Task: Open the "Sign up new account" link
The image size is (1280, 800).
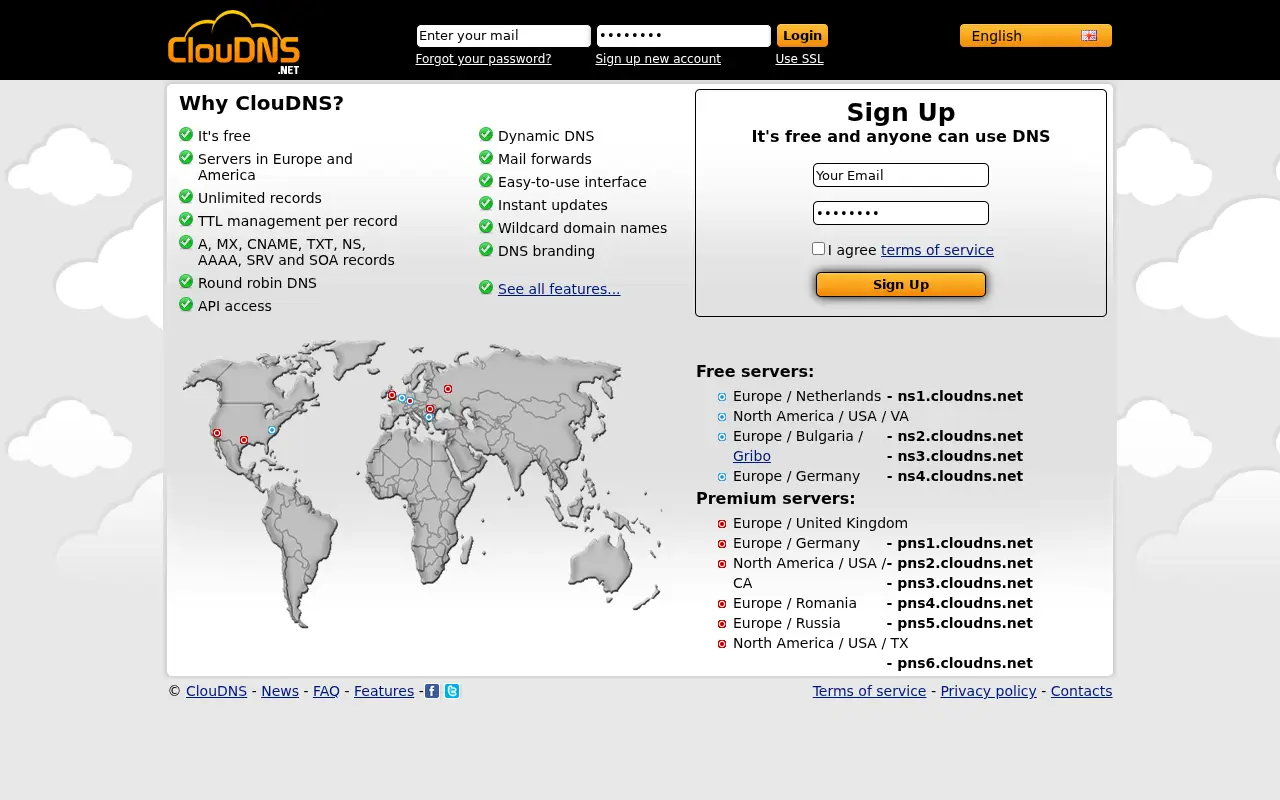Action: click(658, 59)
